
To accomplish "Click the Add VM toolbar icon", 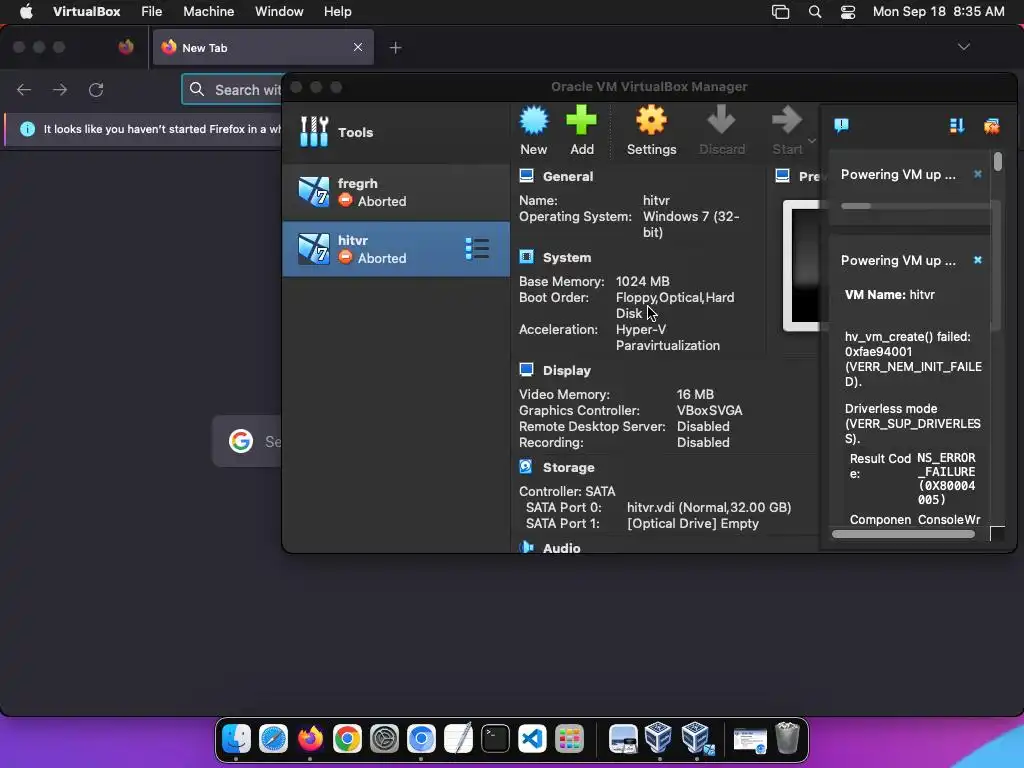I will (x=581, y=121).
